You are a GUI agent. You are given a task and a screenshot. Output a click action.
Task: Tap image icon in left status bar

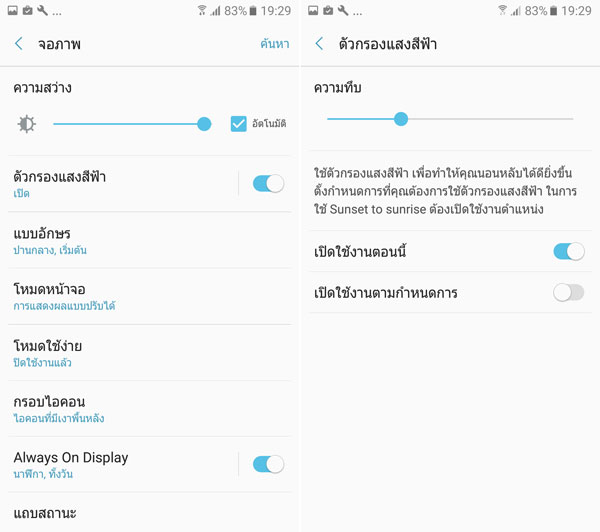coord(13,10)
